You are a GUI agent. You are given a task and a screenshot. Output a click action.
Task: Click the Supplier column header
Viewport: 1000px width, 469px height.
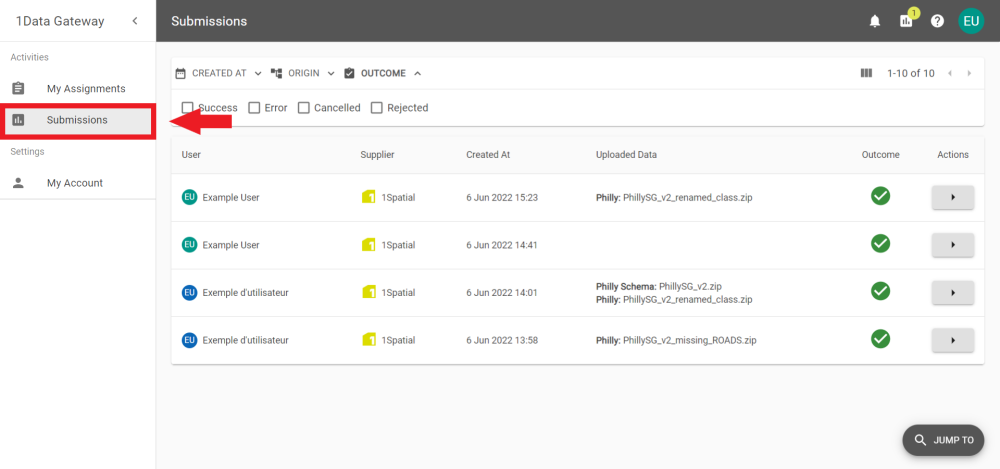(377, 154)
